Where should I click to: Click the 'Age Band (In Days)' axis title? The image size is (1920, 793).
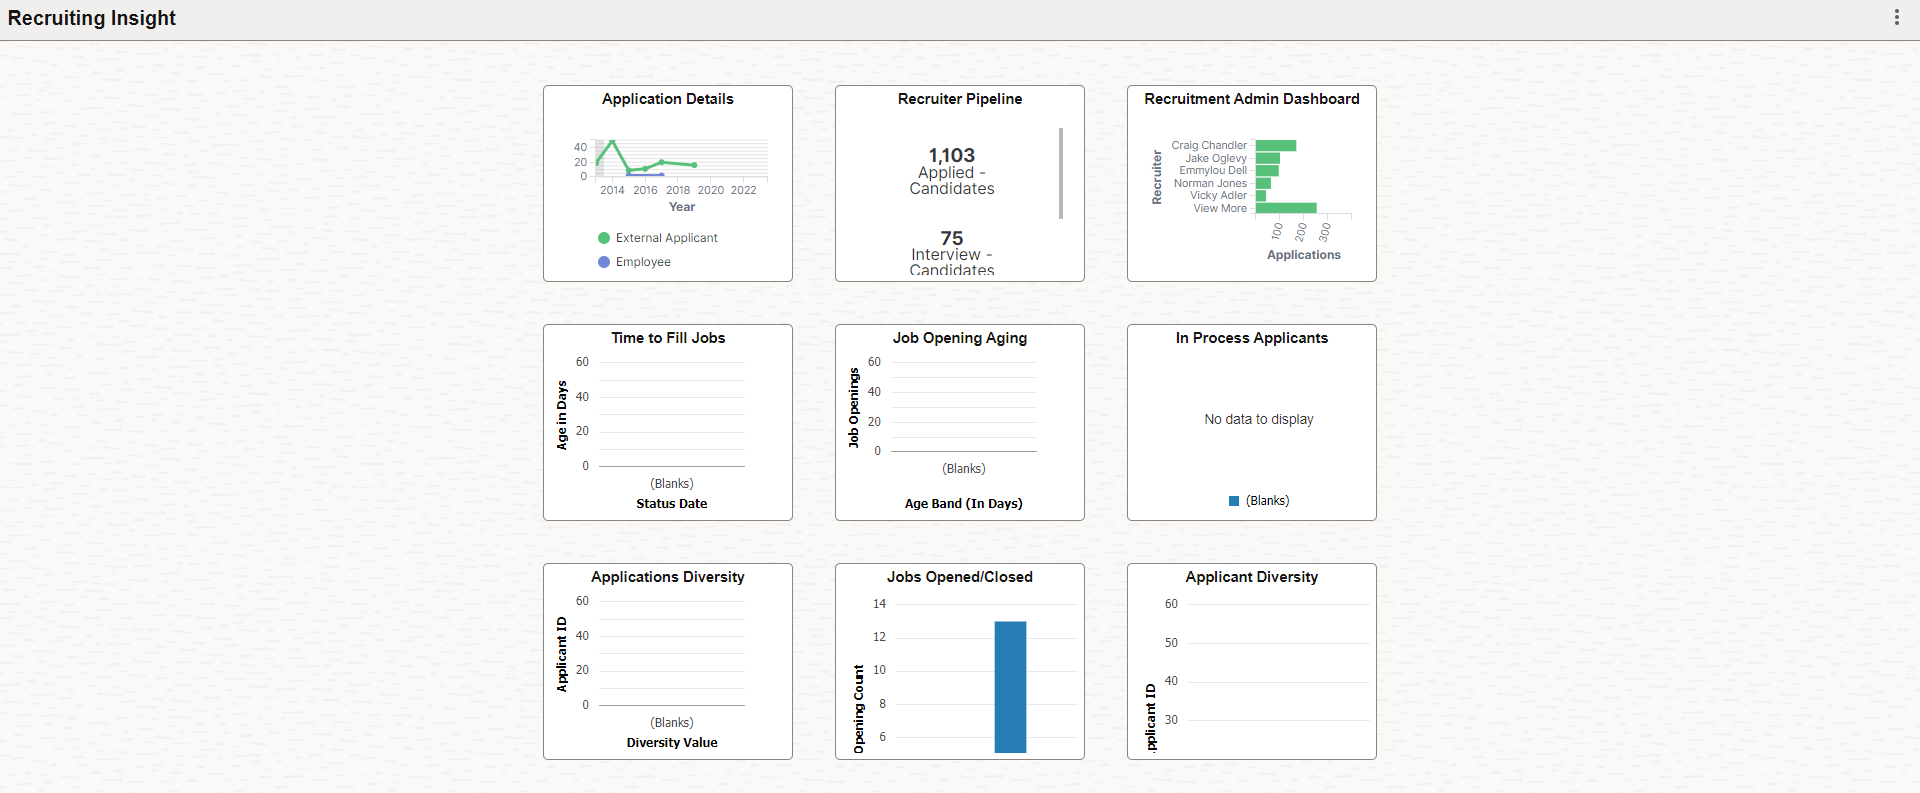964,504
